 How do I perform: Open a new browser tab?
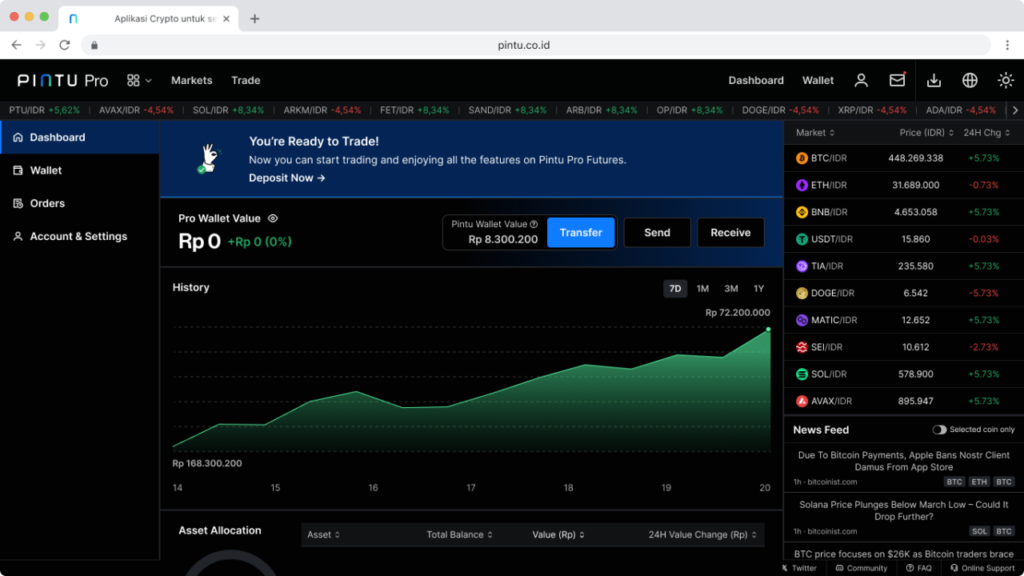coord(255,18)
